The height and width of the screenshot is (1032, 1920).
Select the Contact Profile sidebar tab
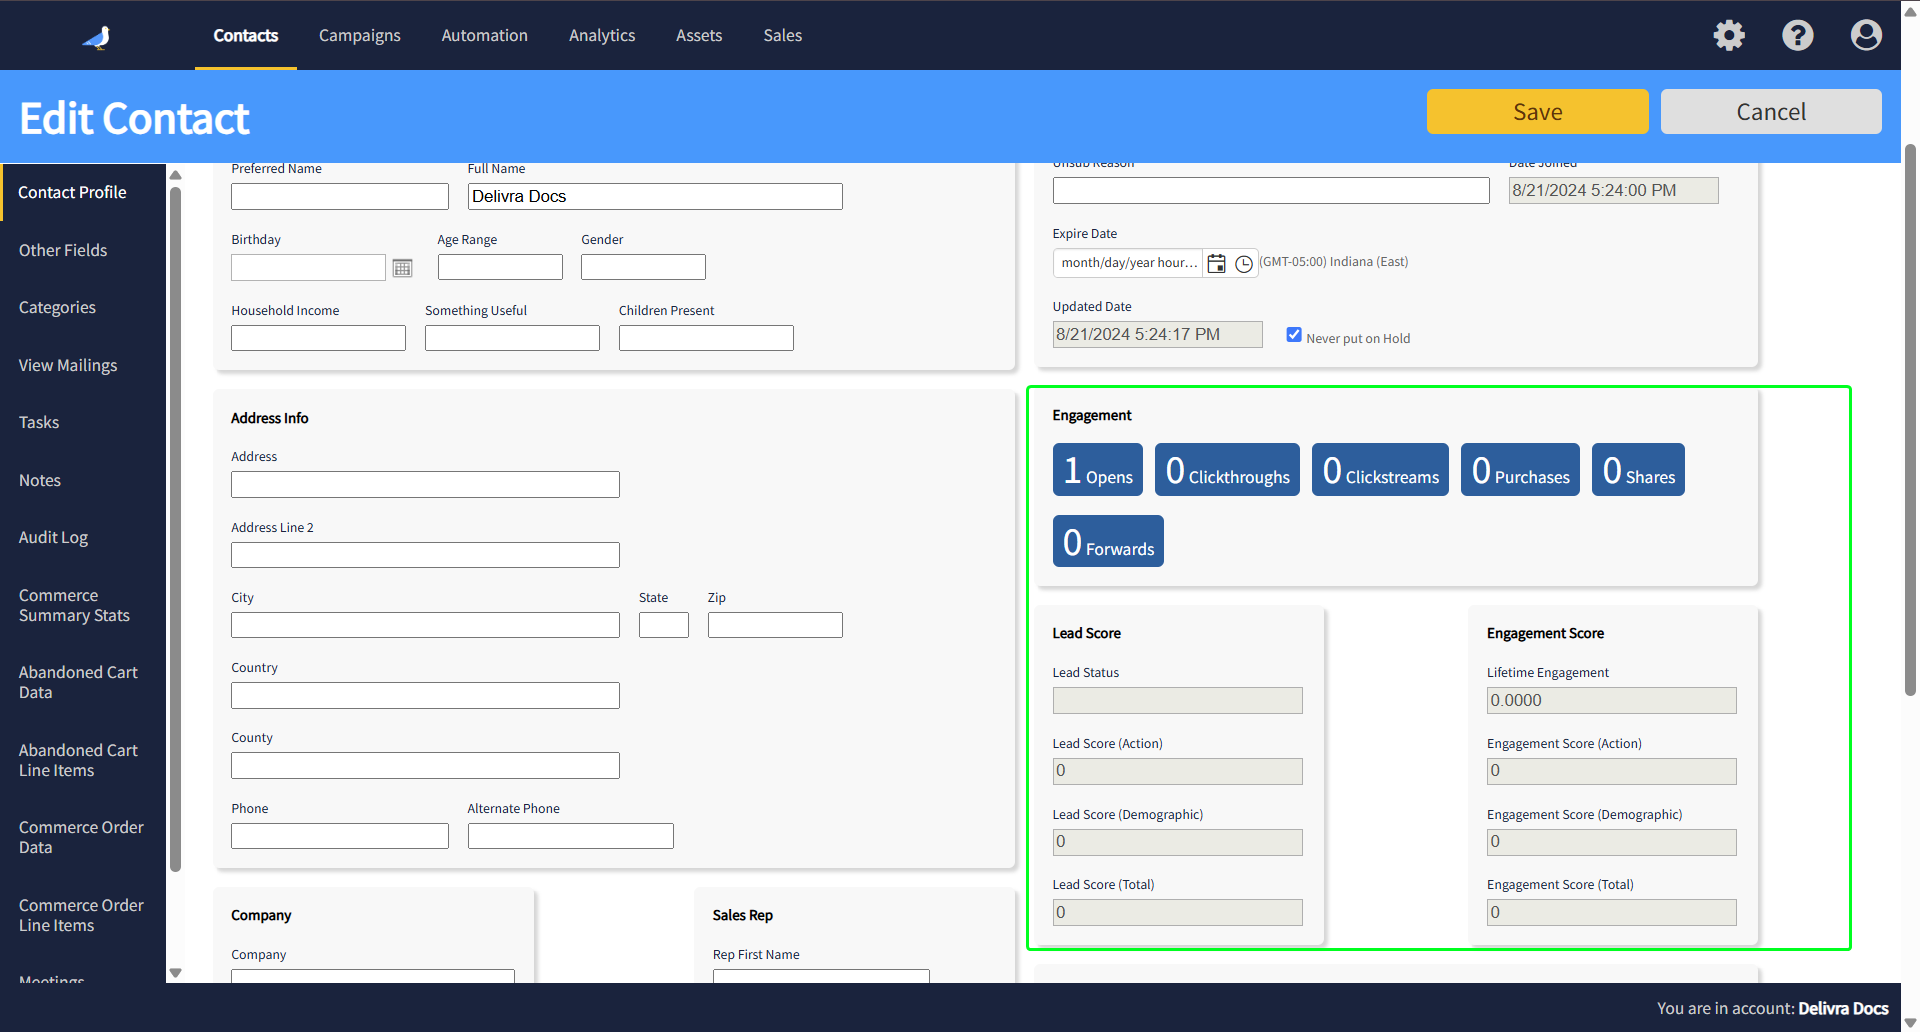click(x=83, y=192)
